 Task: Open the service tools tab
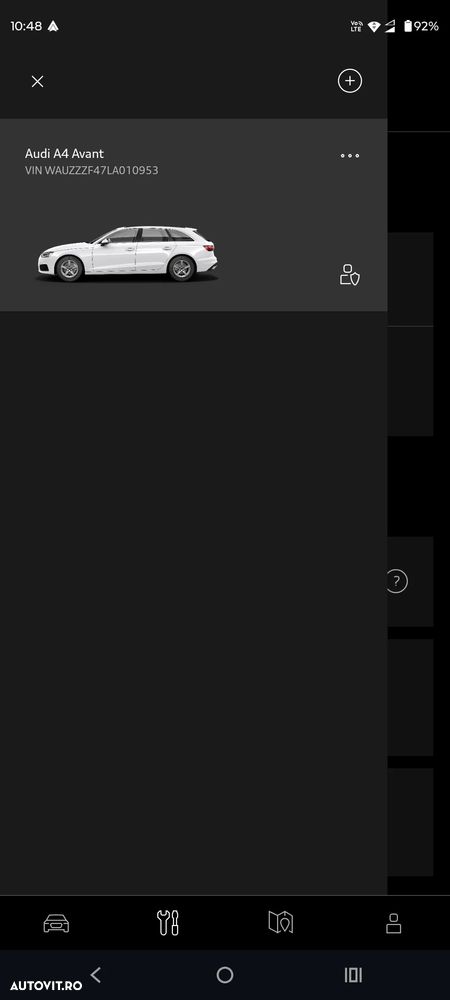[168, 923]
